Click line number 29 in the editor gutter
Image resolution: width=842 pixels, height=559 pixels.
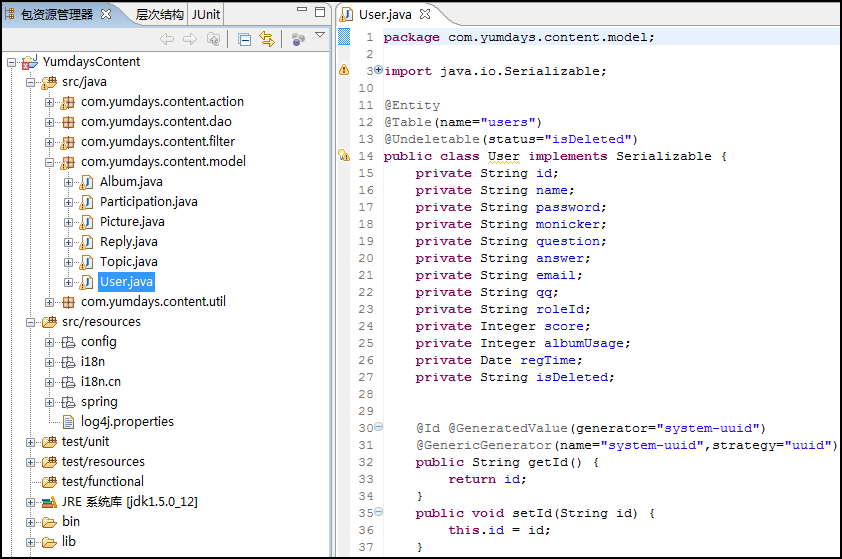click(366, 411)
